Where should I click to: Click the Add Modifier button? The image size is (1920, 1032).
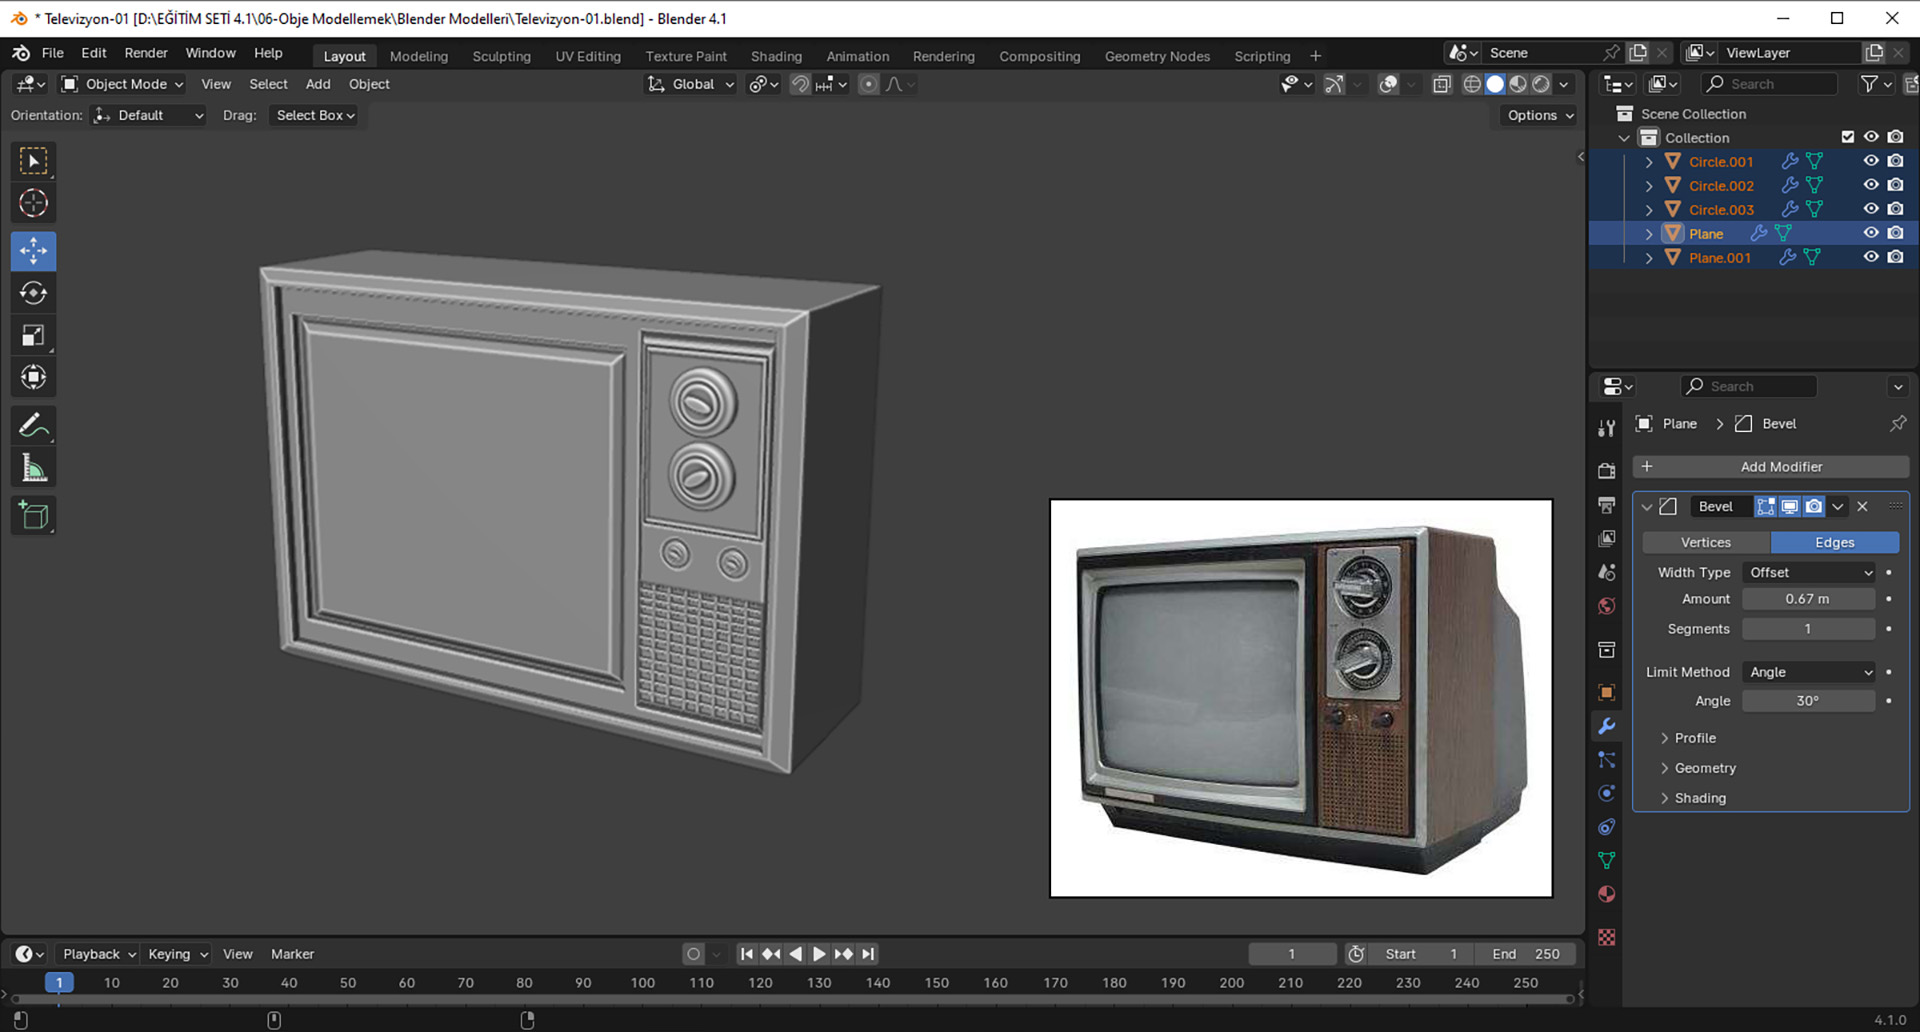(1770, 467)
